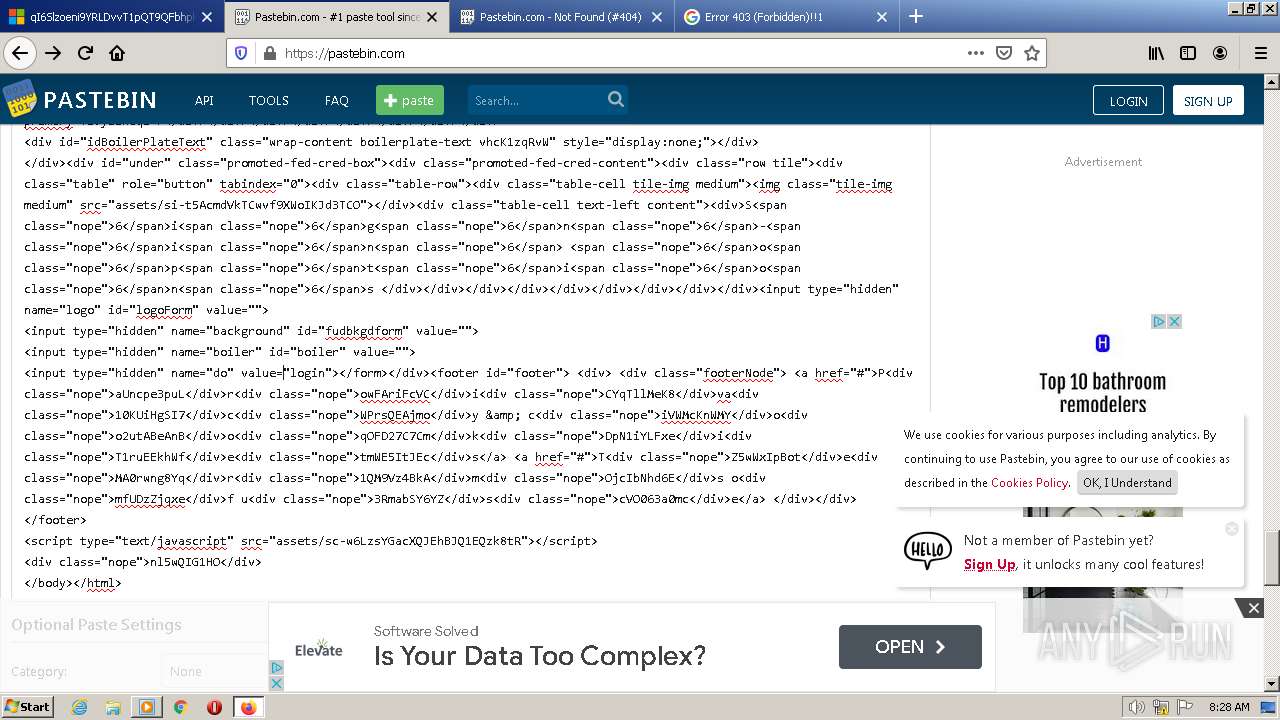Open a new browser tab
Image resolution: width=1280 pixels, height=720 pixels.
[x=916, y=16]
